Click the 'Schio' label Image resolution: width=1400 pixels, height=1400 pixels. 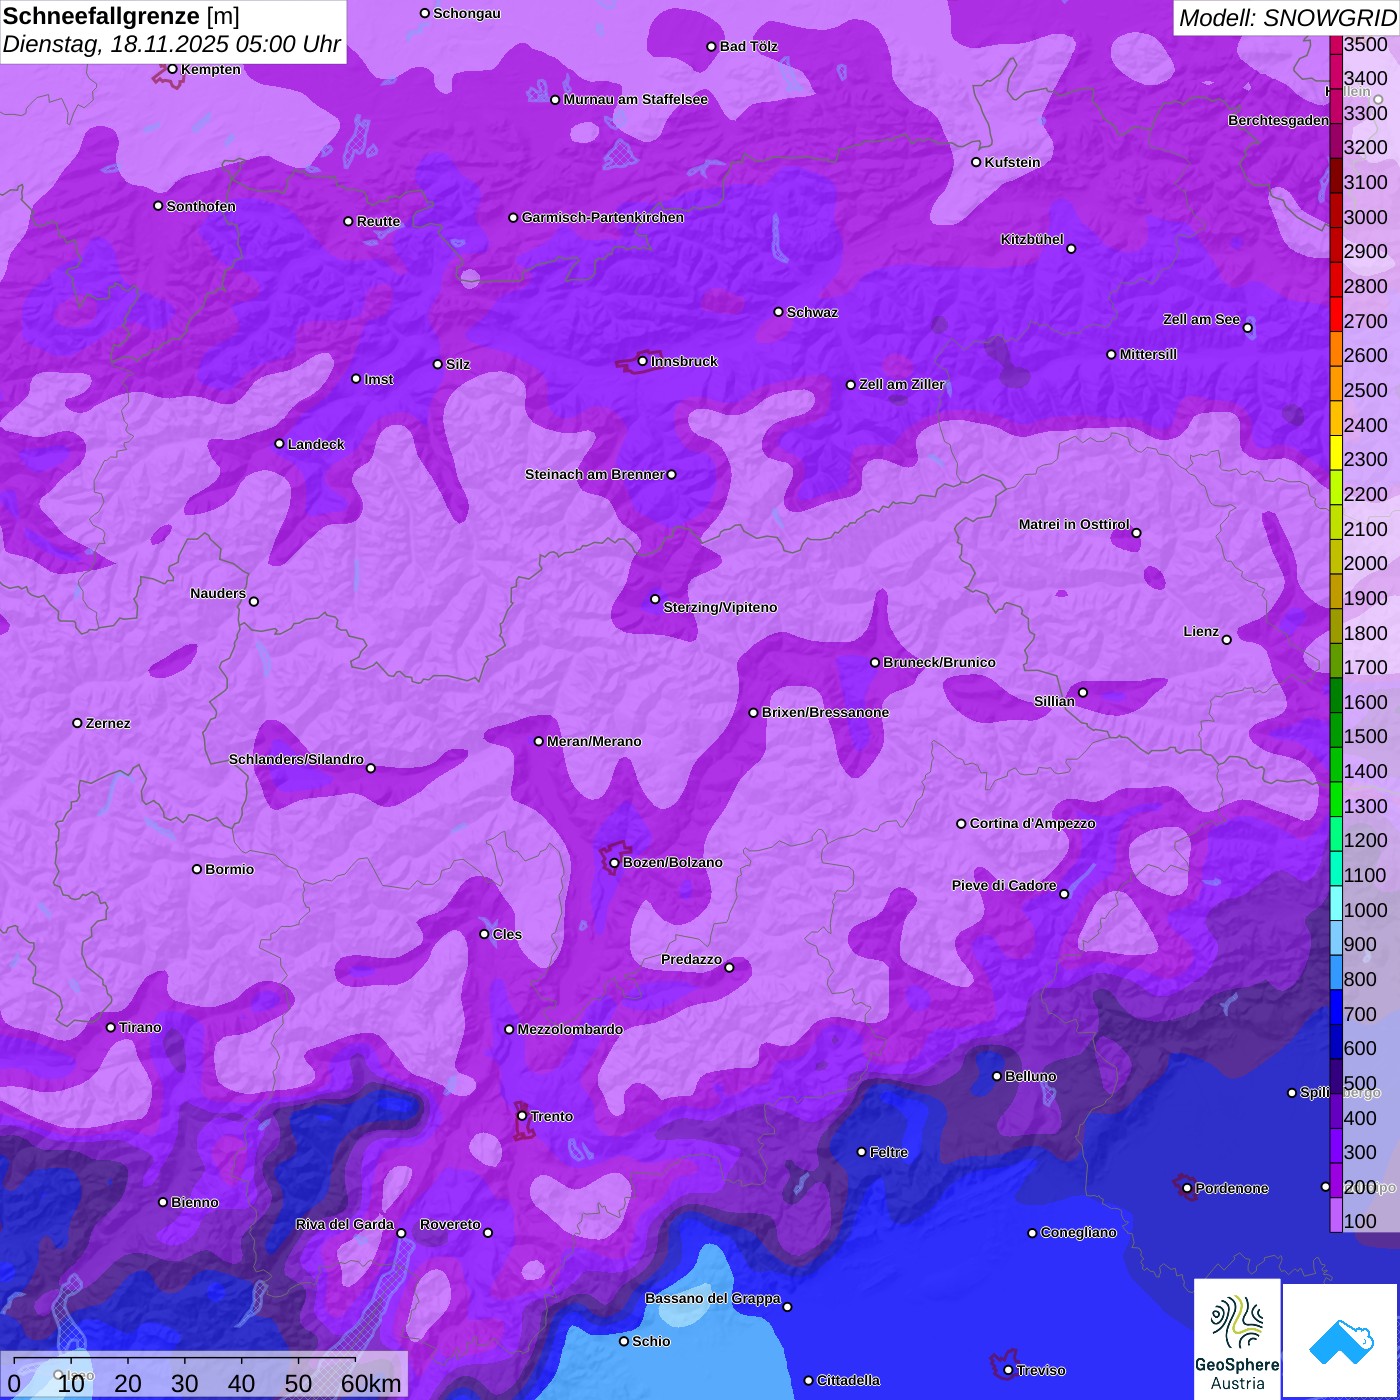[x=651, y=1341]
